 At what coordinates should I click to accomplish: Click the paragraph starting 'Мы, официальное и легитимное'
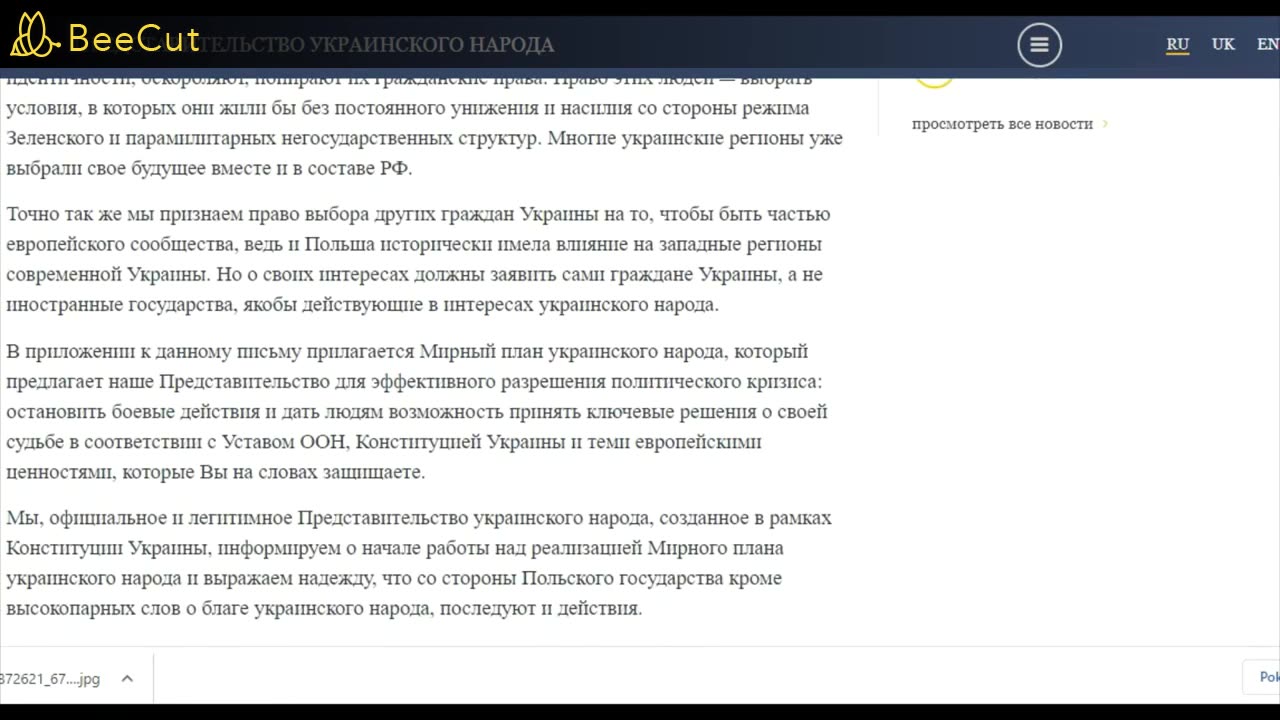coord(420,563)
